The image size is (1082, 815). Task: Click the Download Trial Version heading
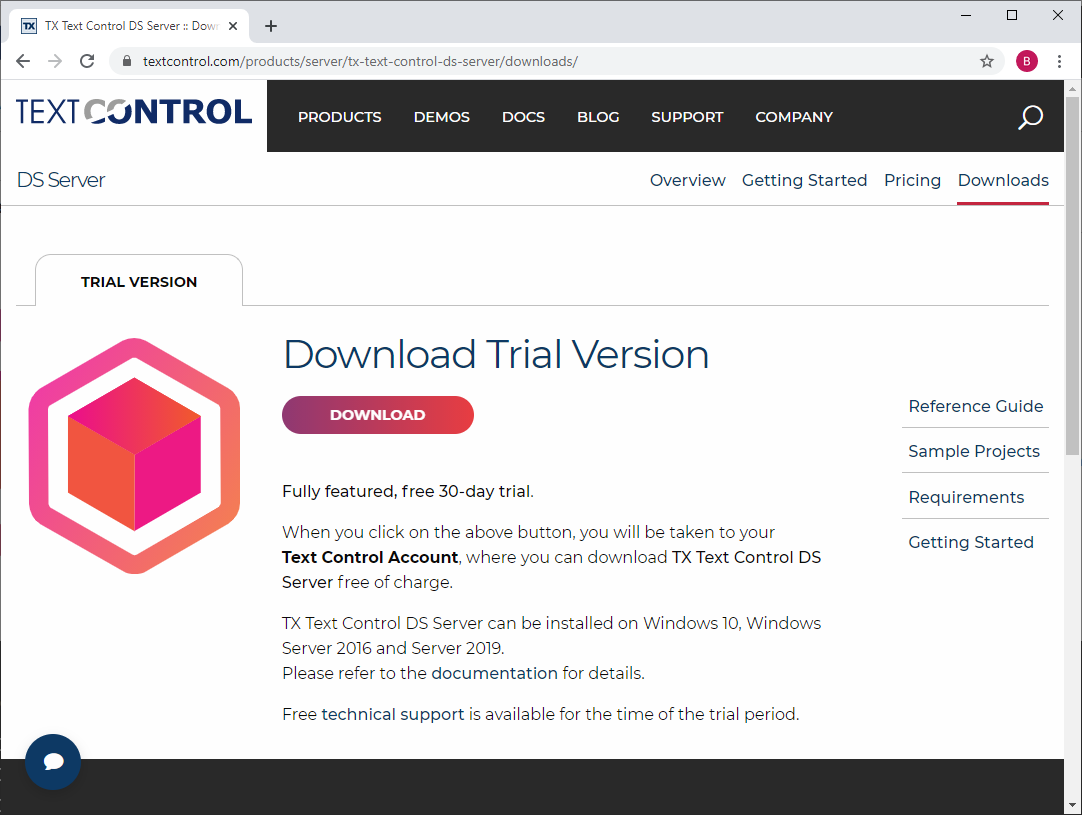(x=496, y=354)
